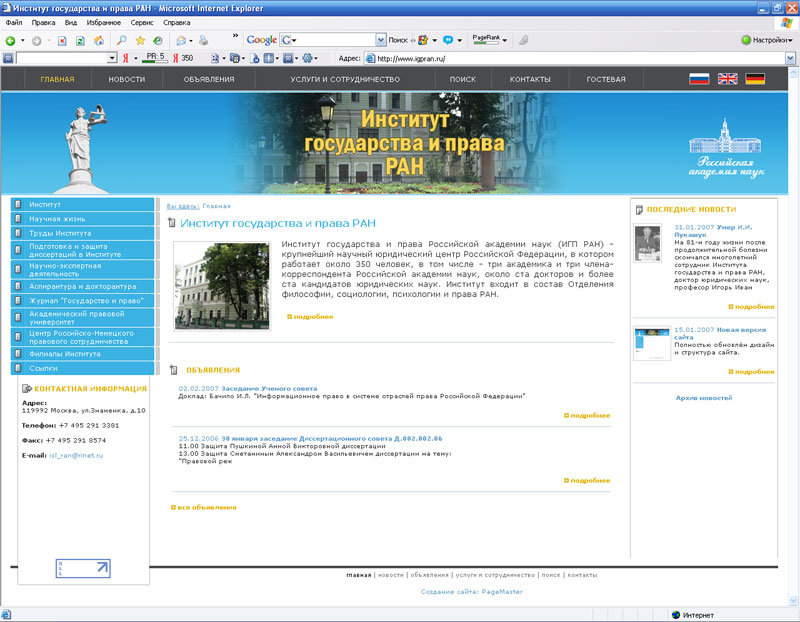Open Аспирантура и докторантура sidebar item
The width and height of the screenshot is (800, 622).
[x=83, y=286]
